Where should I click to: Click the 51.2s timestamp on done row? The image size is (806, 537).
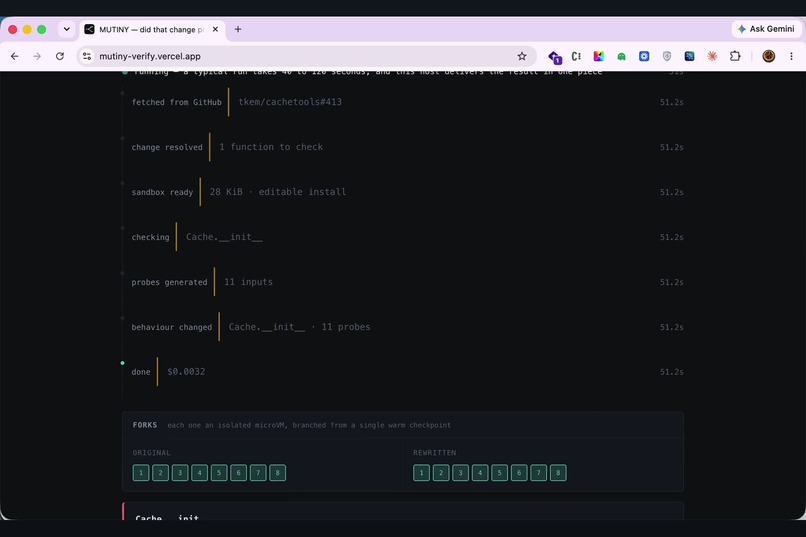(671, 372)
